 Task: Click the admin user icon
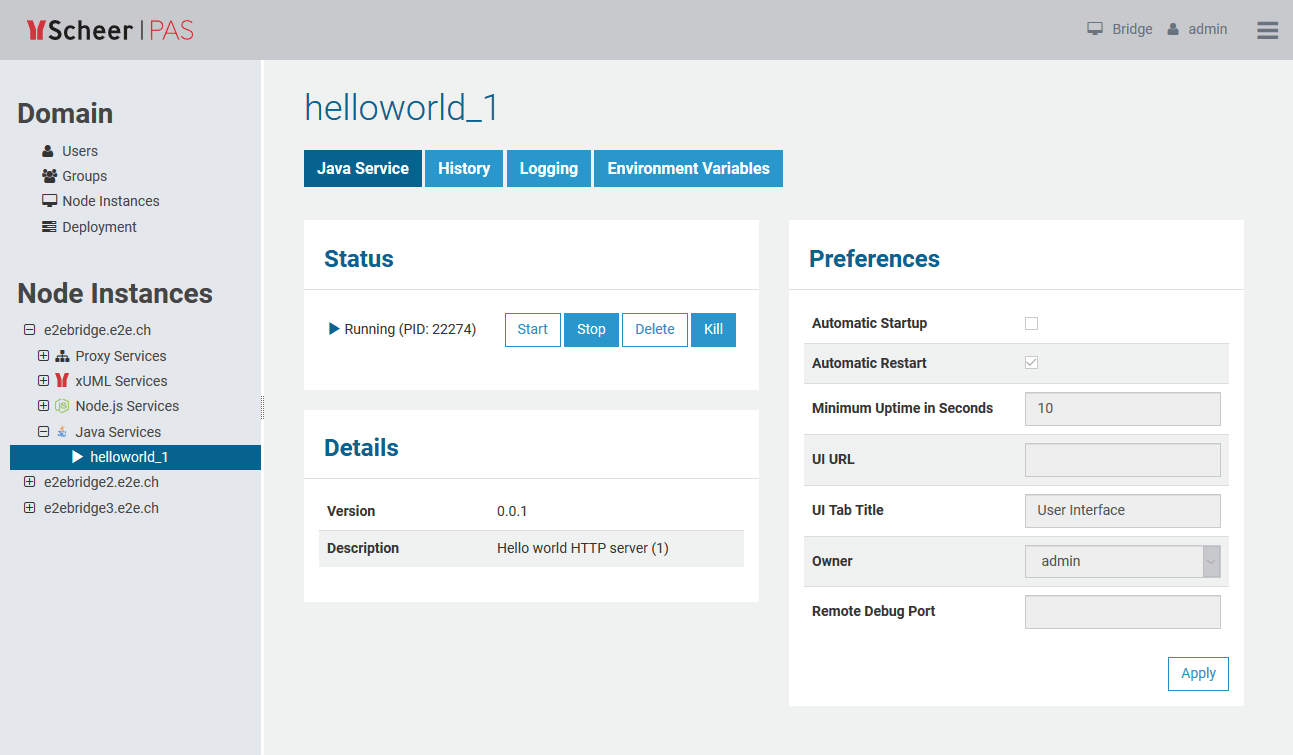coord(1174,29)
